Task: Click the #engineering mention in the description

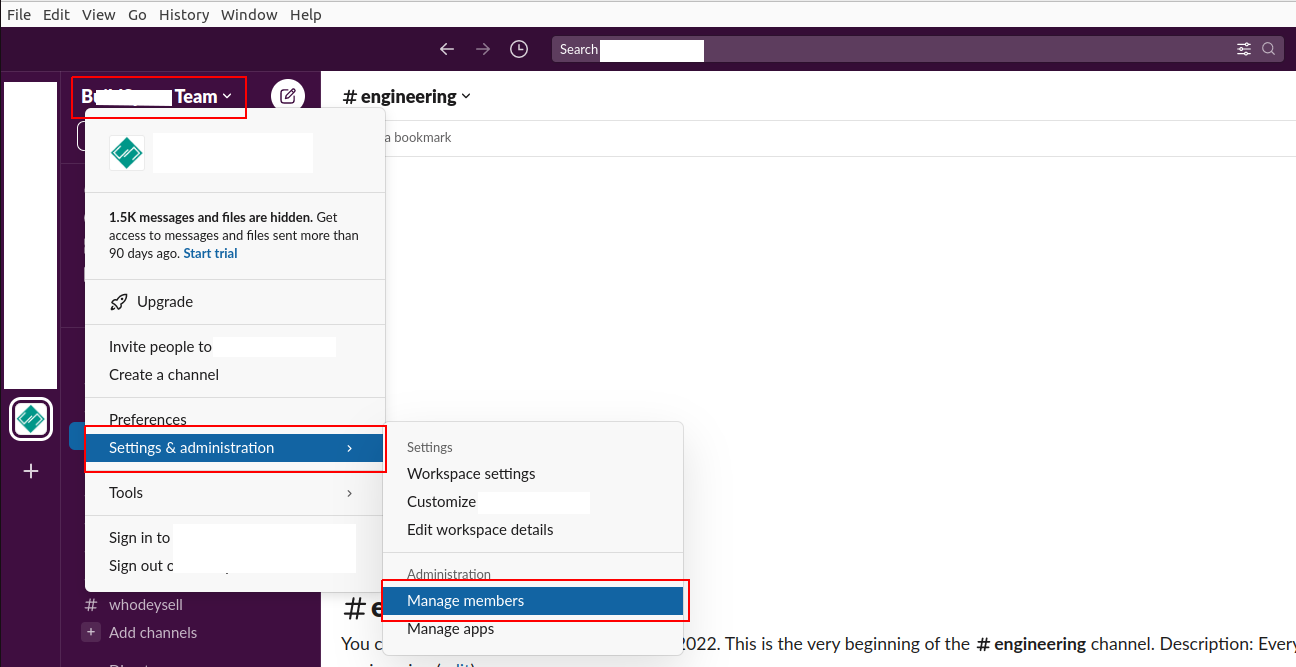Action: (x=1031, y=644)
